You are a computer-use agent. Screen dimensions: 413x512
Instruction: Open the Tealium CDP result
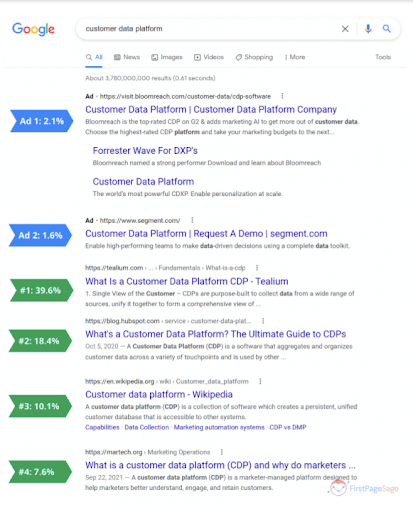[187, 281]
